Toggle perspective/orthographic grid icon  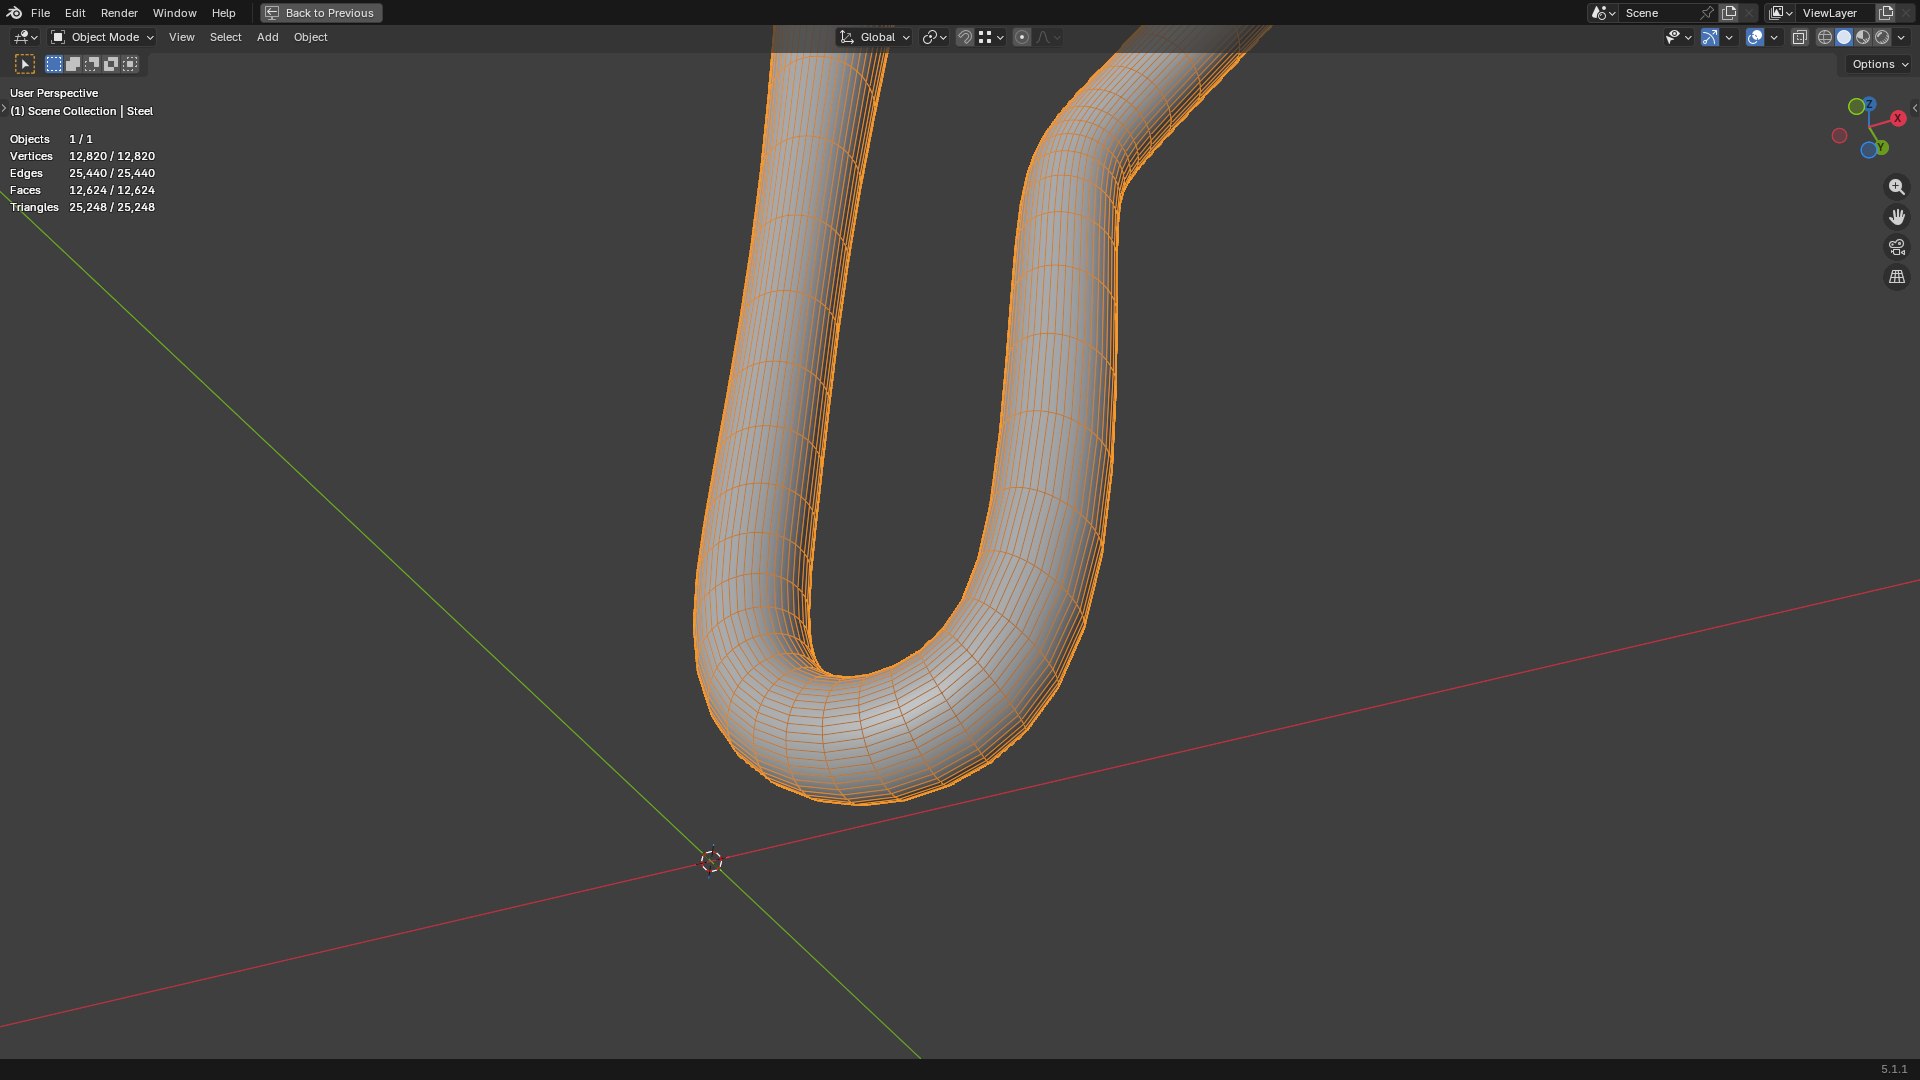coord(1897,277)
